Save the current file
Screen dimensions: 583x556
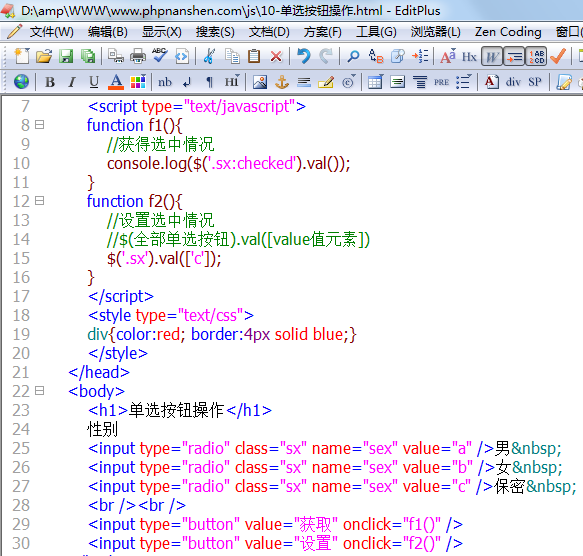(66, 57)
